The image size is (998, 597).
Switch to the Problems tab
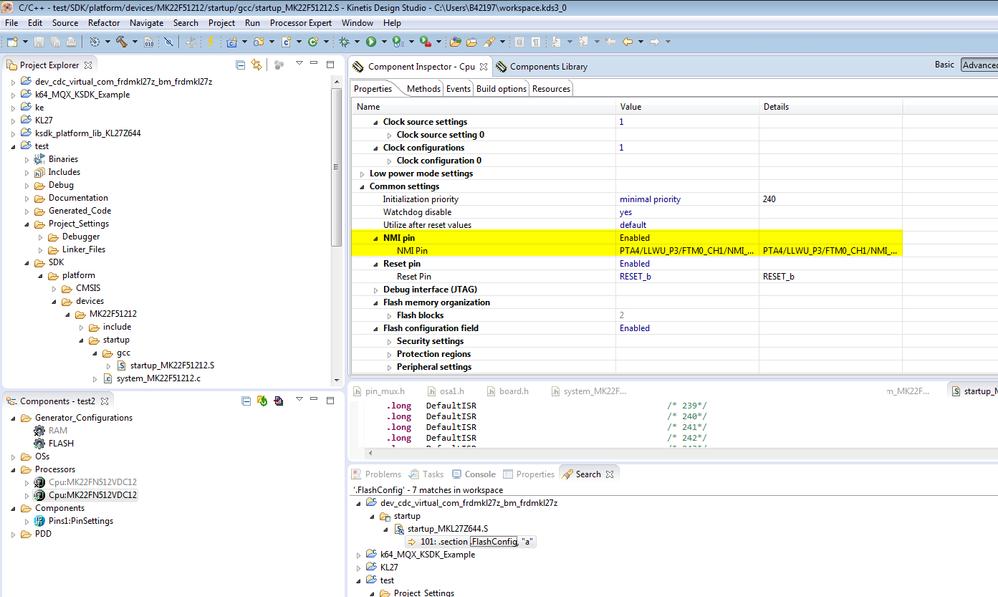(x=377, y=474)
